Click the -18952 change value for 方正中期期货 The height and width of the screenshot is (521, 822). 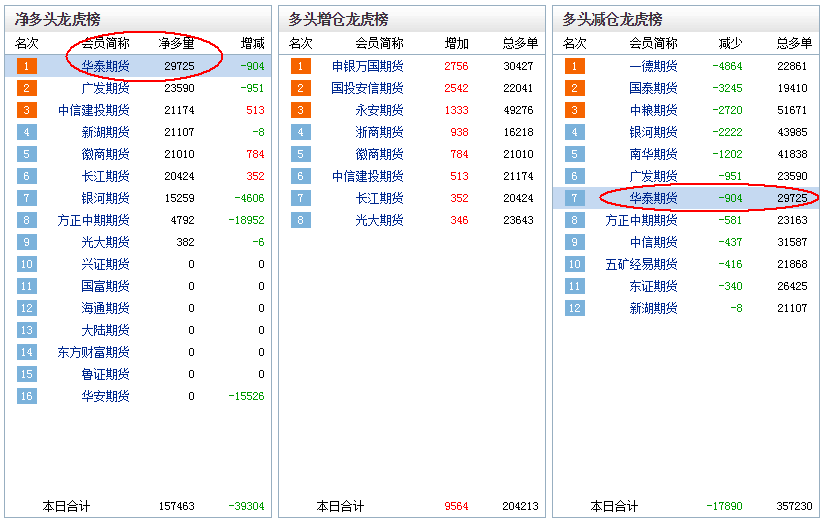[246, 220]
